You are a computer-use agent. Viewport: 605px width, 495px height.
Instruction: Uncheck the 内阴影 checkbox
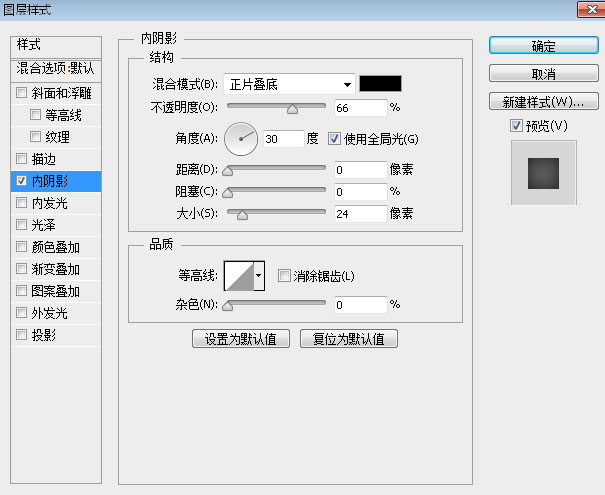pyautogui.click(x=21, y=181)
